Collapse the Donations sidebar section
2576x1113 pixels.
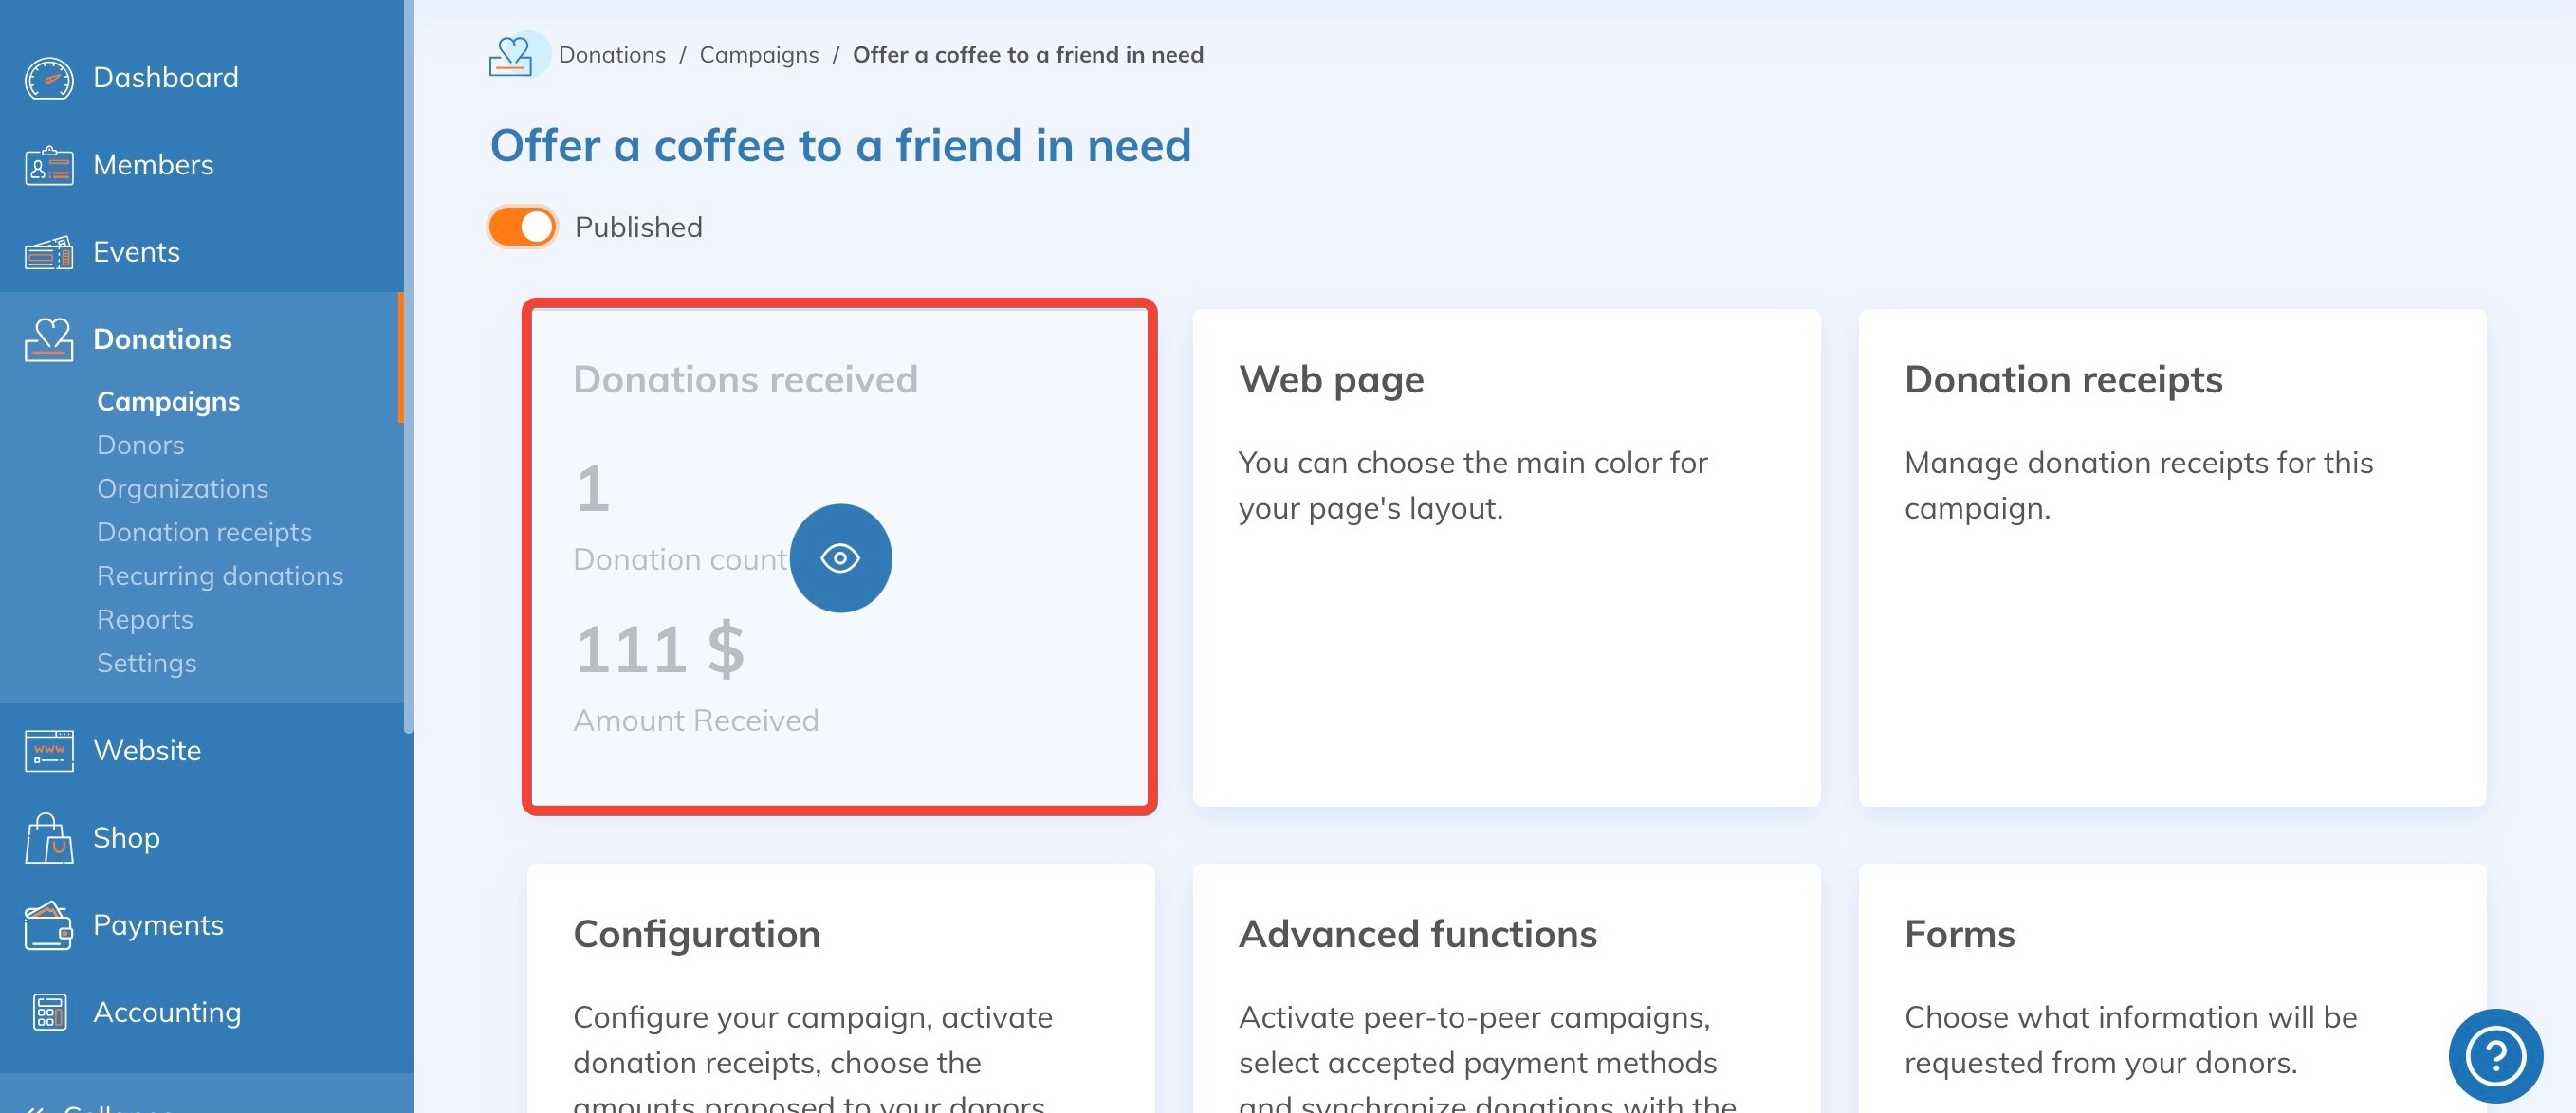[162, 340]
